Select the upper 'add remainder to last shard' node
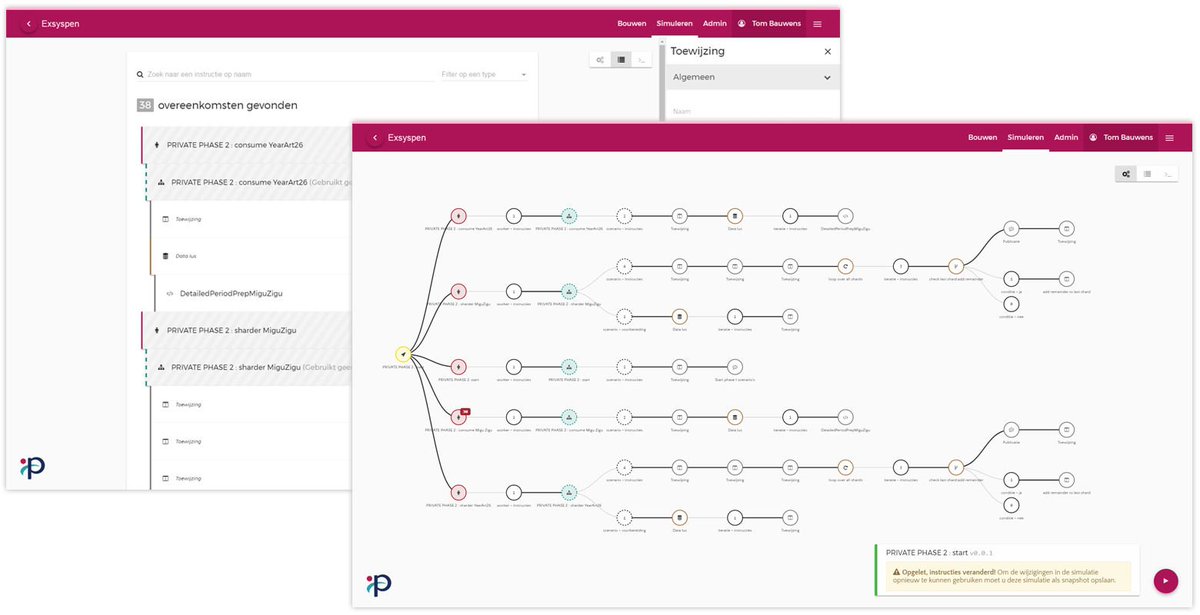The image size is (1200, 615). pos(1066,279)
